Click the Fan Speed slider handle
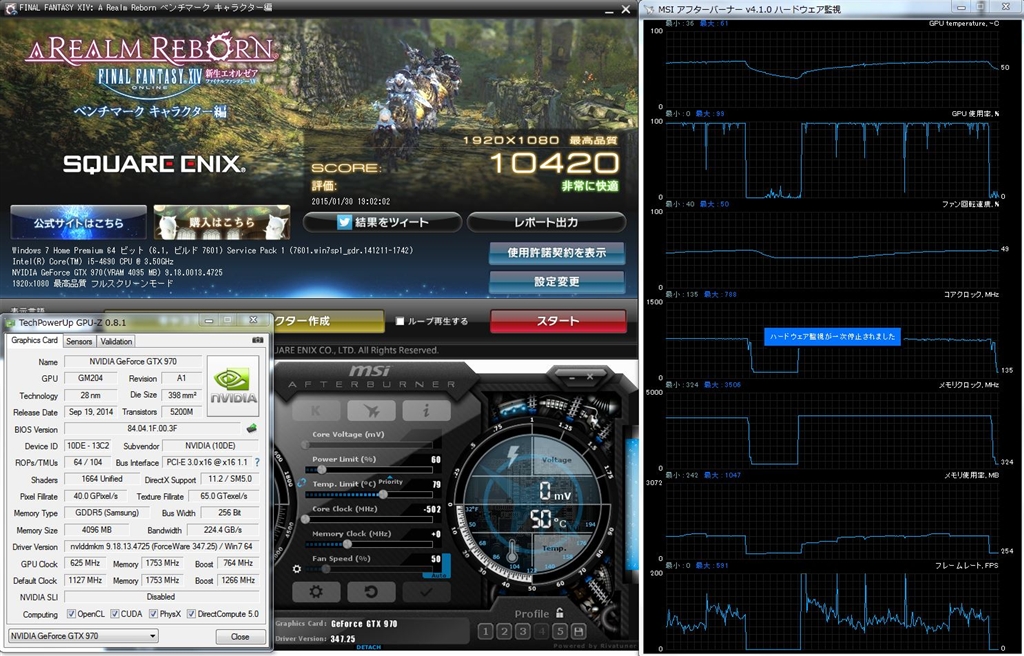The image size is (1024, 656). click(326, 568)
